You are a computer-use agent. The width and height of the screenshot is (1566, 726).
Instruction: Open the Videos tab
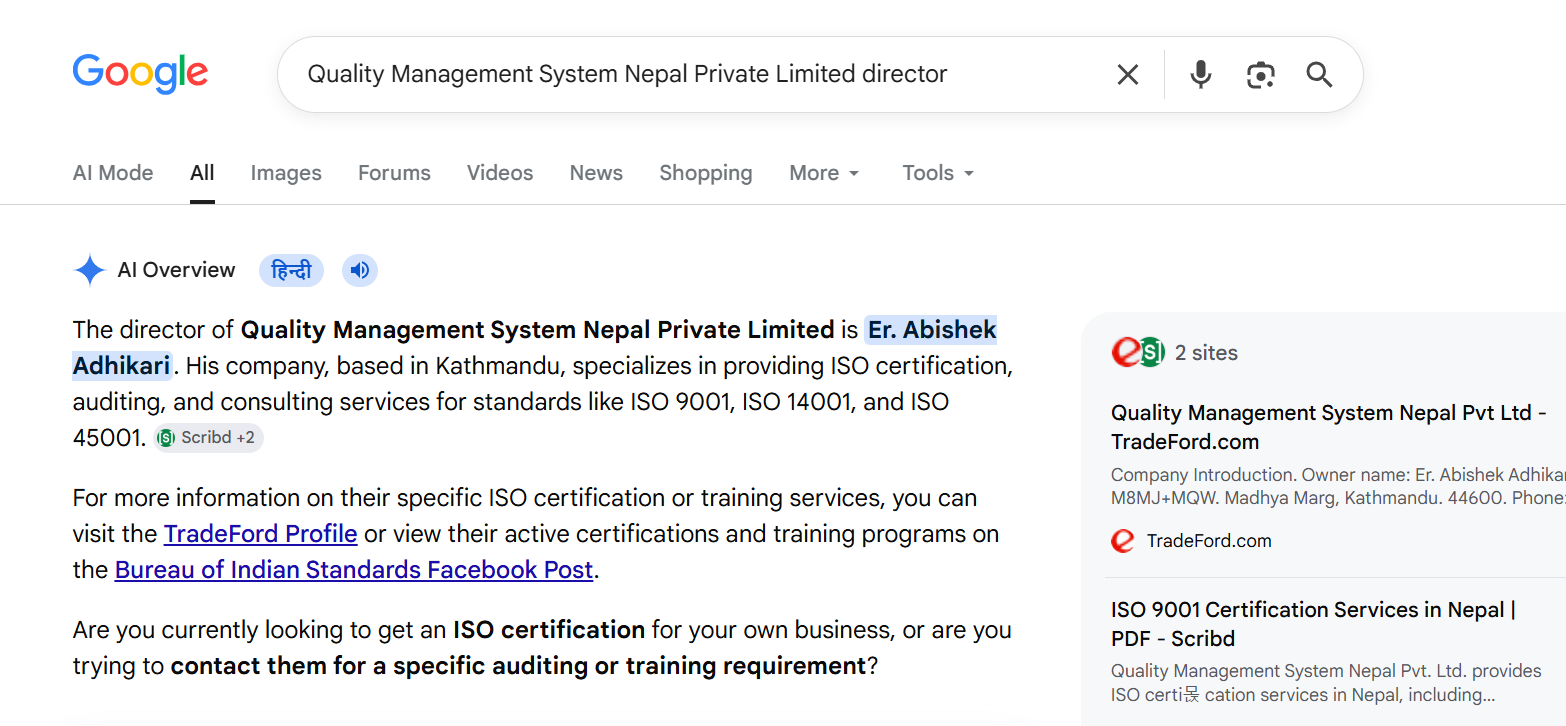[500, 173]
